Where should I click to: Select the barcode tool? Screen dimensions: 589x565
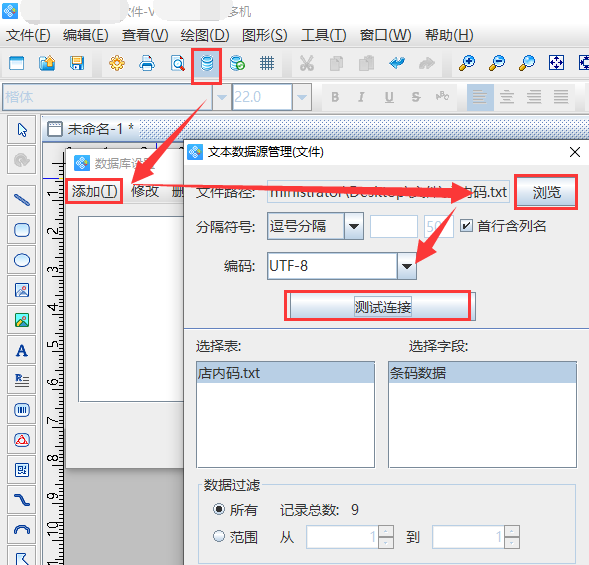tap(22, 410)
